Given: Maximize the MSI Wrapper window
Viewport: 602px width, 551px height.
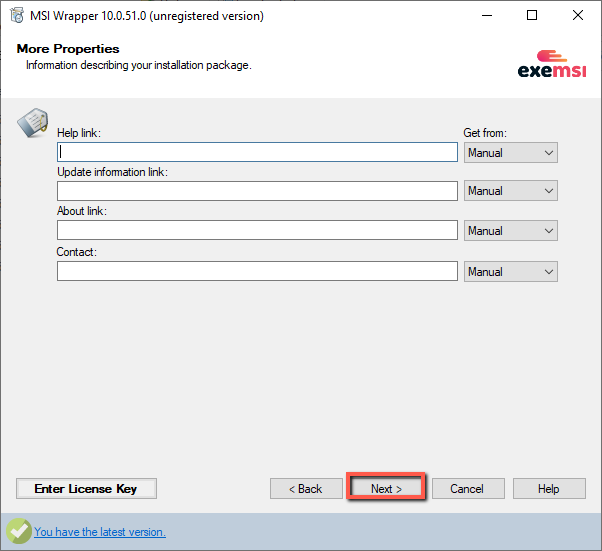Looking at the screenshot, I should 532,15.
